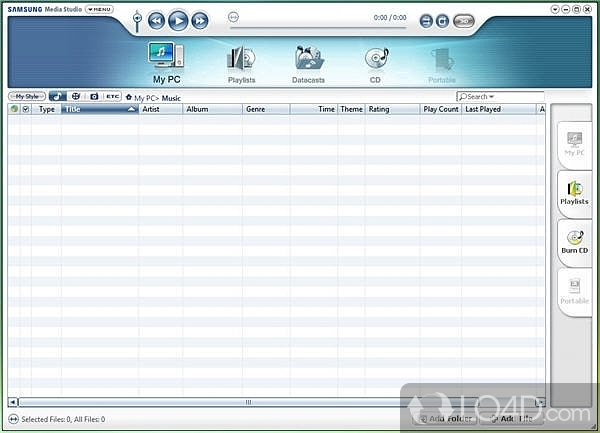600x433 pixels.
Task: Show photo files filter icon
Action: 94,97
